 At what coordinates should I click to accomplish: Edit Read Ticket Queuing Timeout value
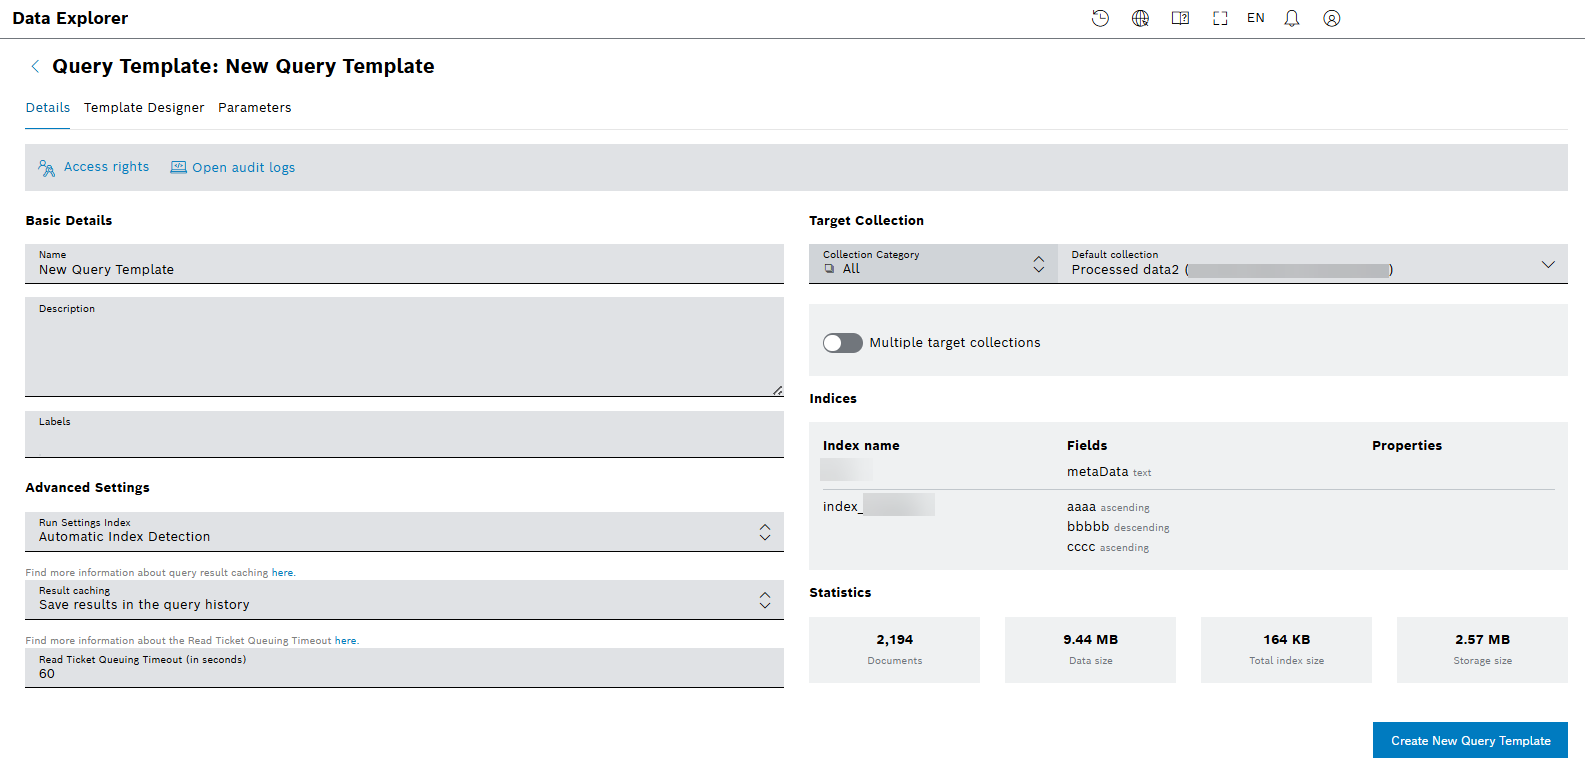[404, 667]
